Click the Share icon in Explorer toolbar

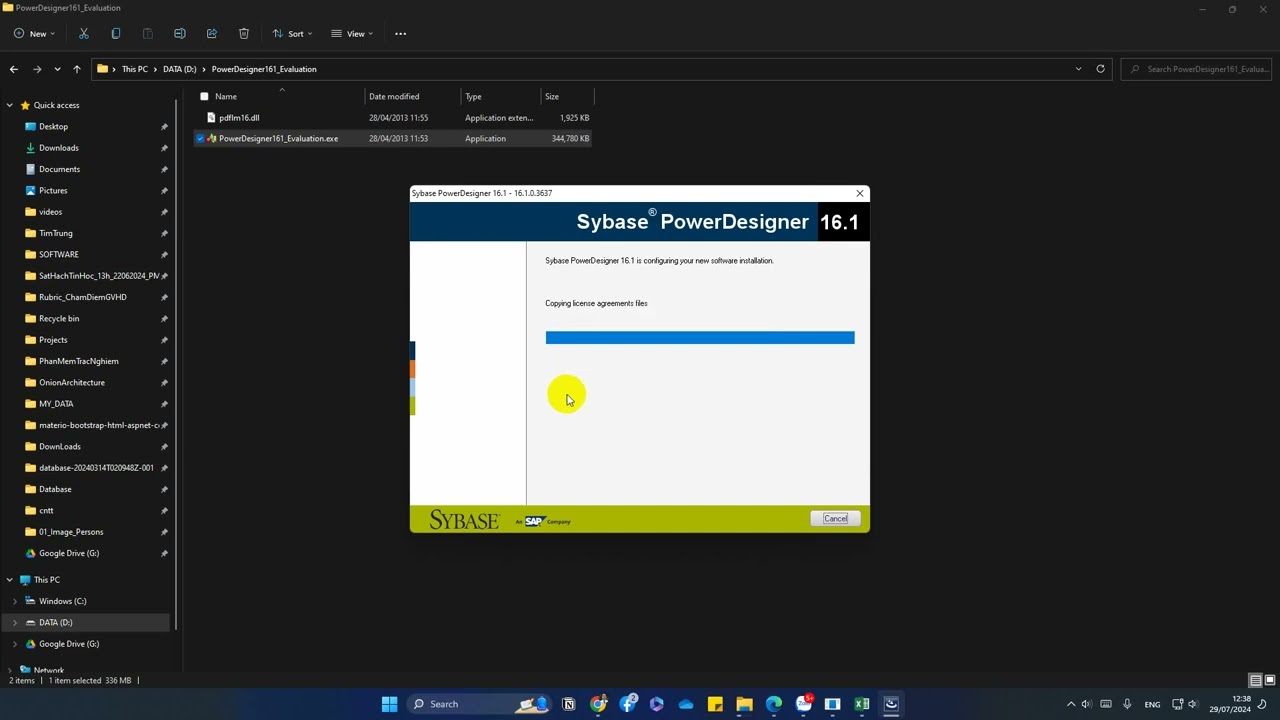click(212, 34)
